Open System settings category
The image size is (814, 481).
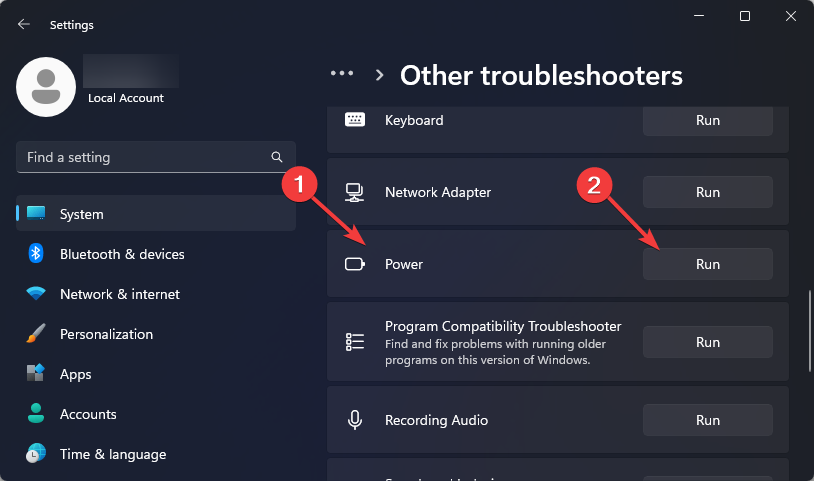[x=156, y=213]
